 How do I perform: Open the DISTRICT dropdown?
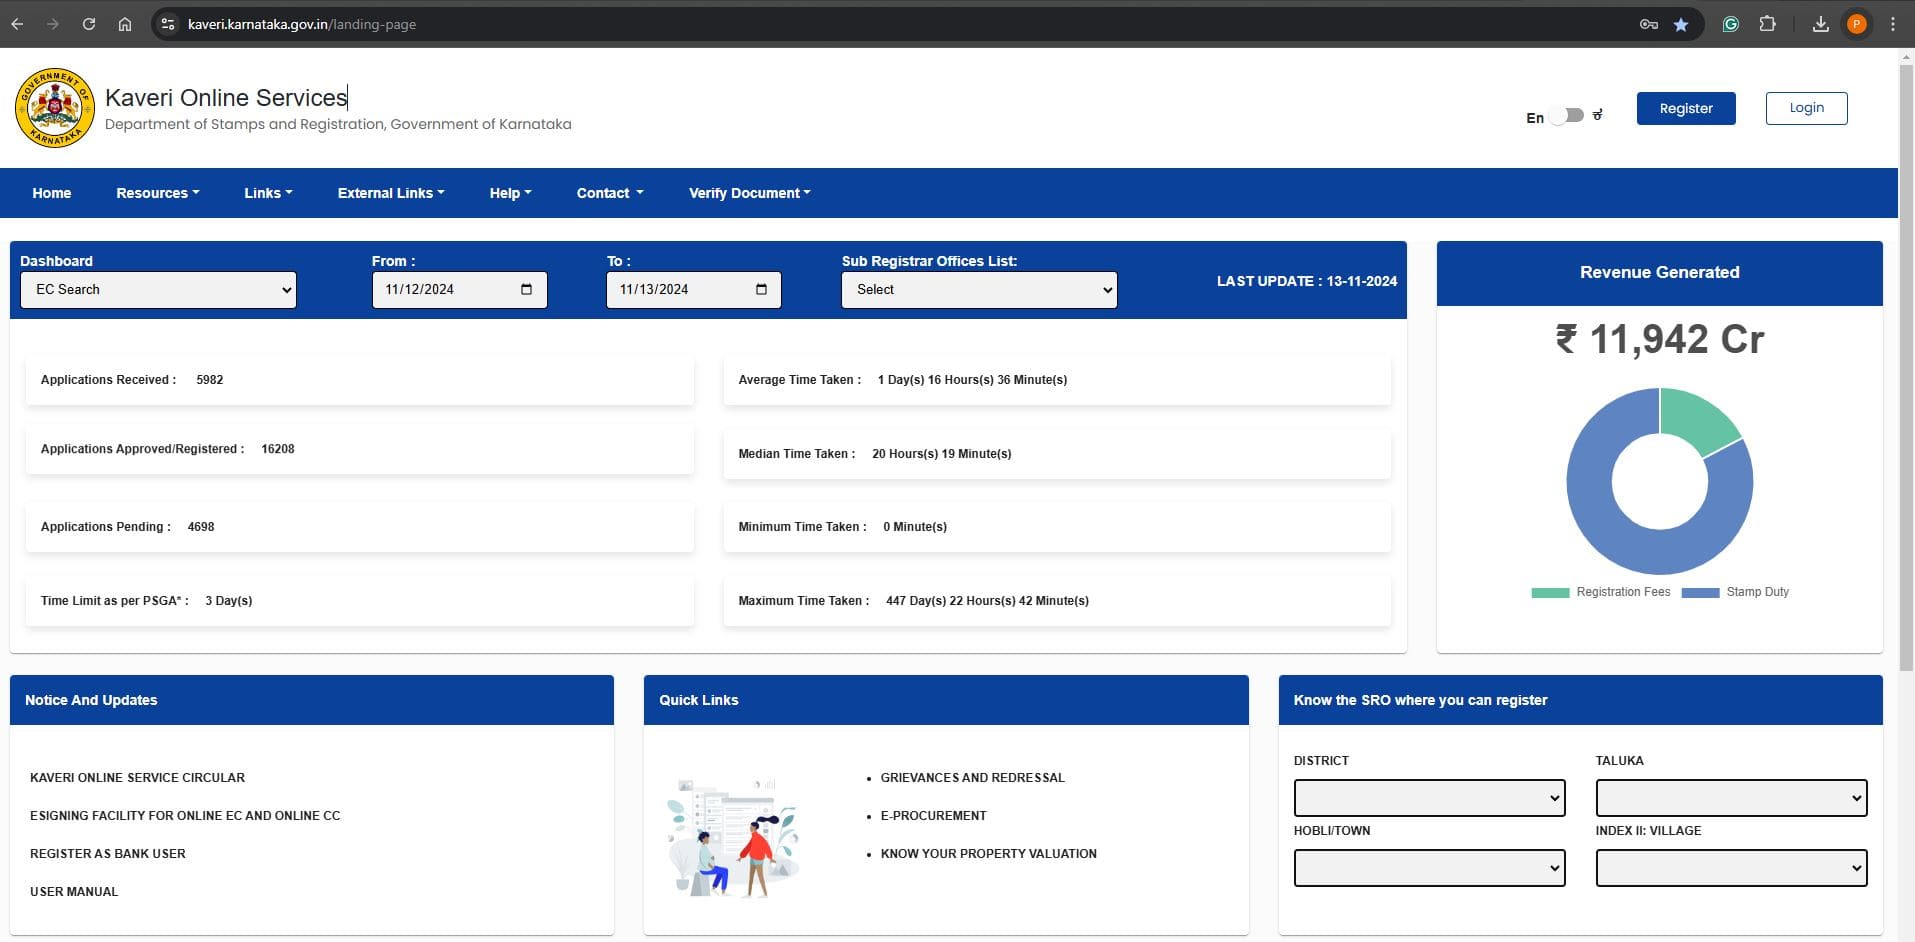tap(1429, 798)
